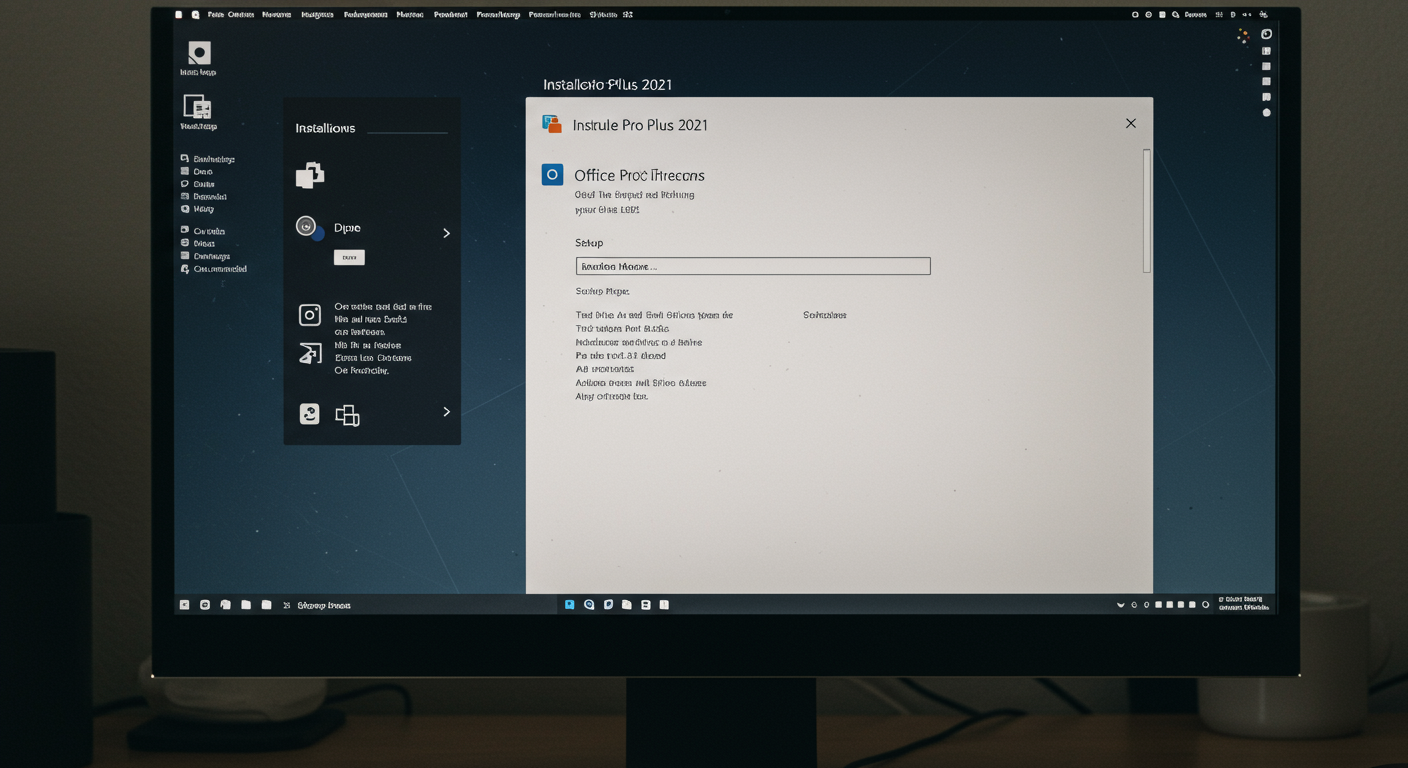This screenshot has width=1408, height=768.
Task: Open the clock area in the taskbar corner
Action: pyautogui.click(x=1243, y=603)
